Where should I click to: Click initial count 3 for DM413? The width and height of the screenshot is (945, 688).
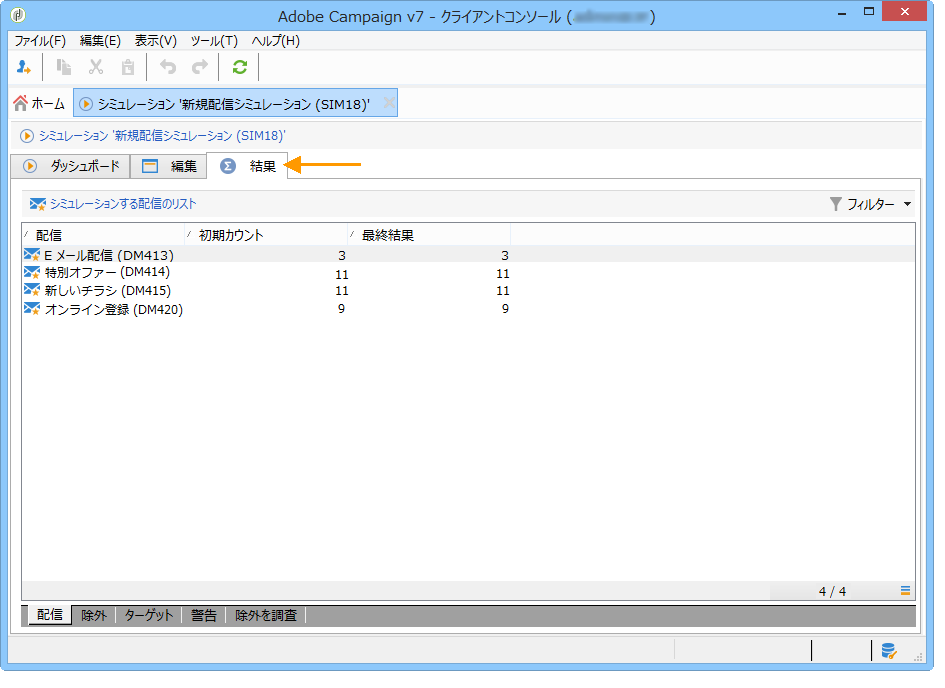coord(342,255)
